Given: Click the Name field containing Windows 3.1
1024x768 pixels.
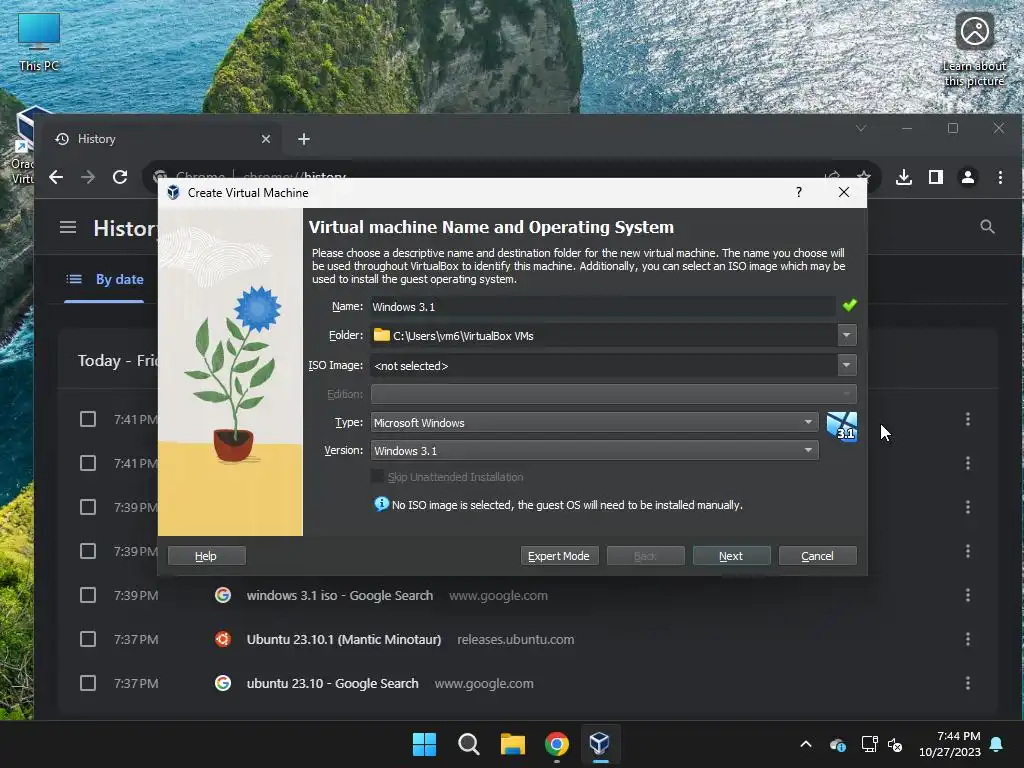Looking at the screenshot, I should [x=602, y=306].
